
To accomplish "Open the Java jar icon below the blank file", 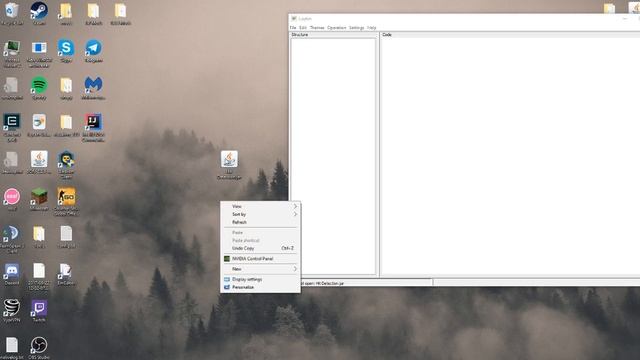I will click(39, 160).
